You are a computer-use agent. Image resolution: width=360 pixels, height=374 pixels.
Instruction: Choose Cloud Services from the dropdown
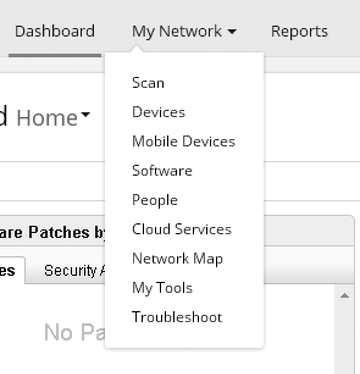coord(182,229)
